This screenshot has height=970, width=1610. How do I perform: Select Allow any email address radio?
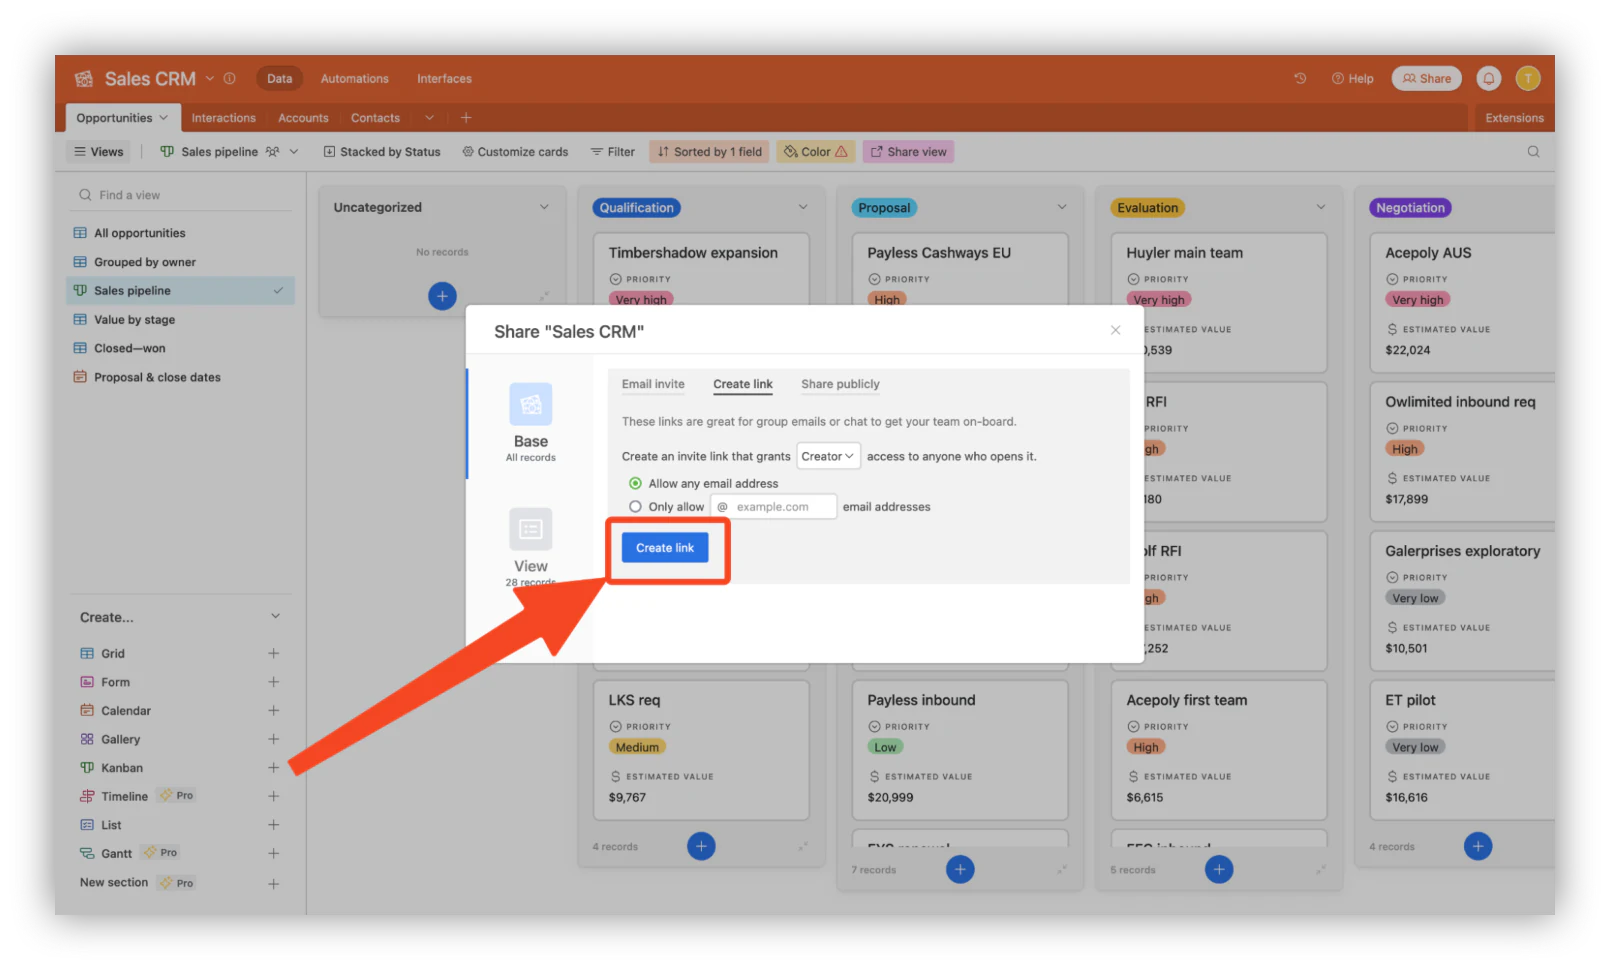click(635, 483)
